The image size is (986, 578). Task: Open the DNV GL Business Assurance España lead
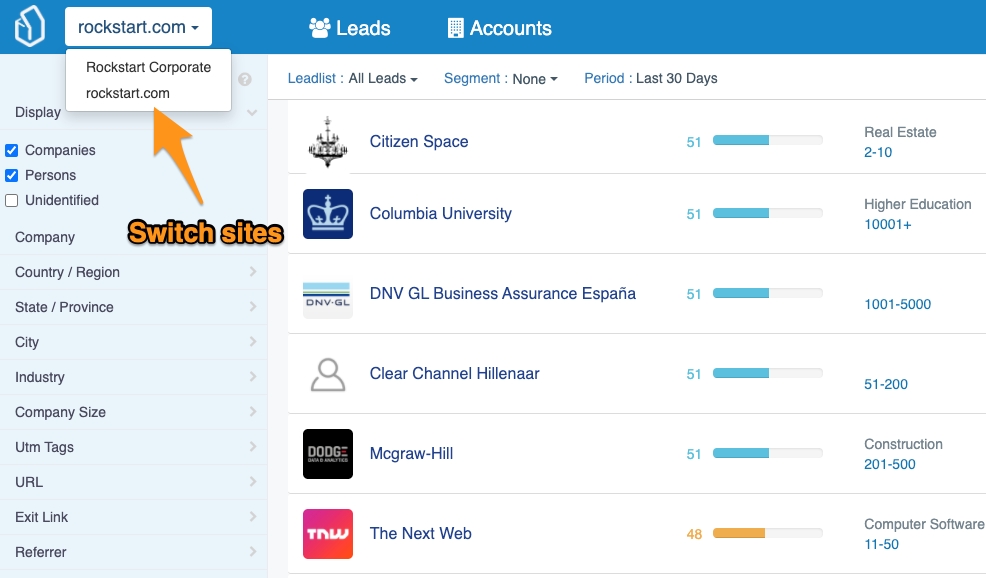(502, 294)
